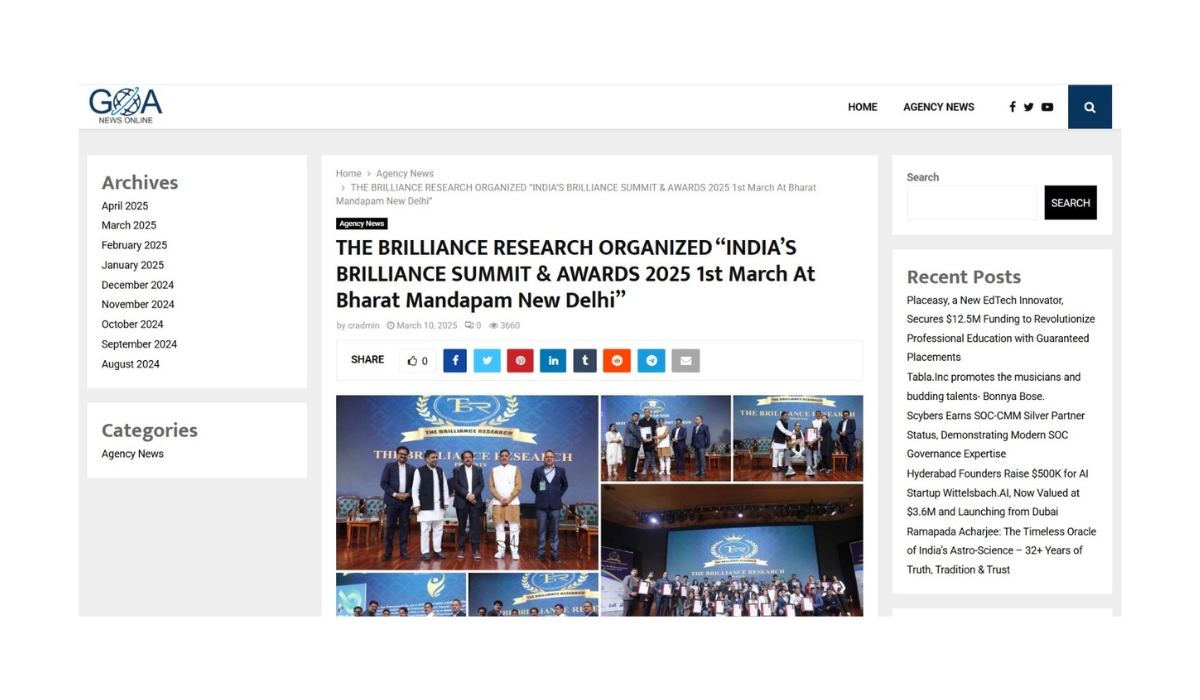Share the article on Twitter

coord(487,361)
